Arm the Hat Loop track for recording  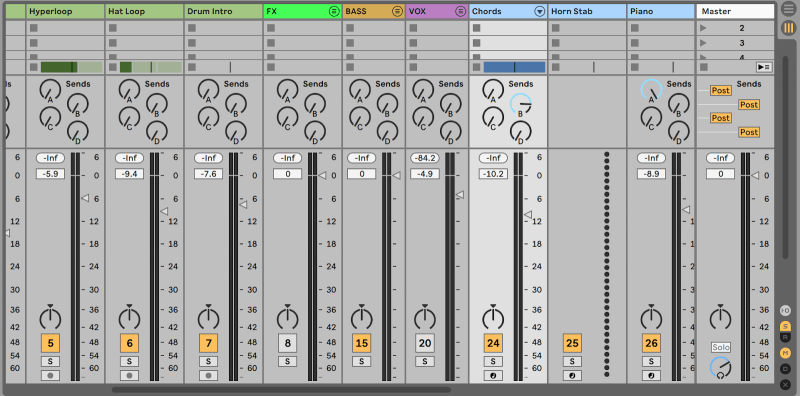(x=130, y=376)
